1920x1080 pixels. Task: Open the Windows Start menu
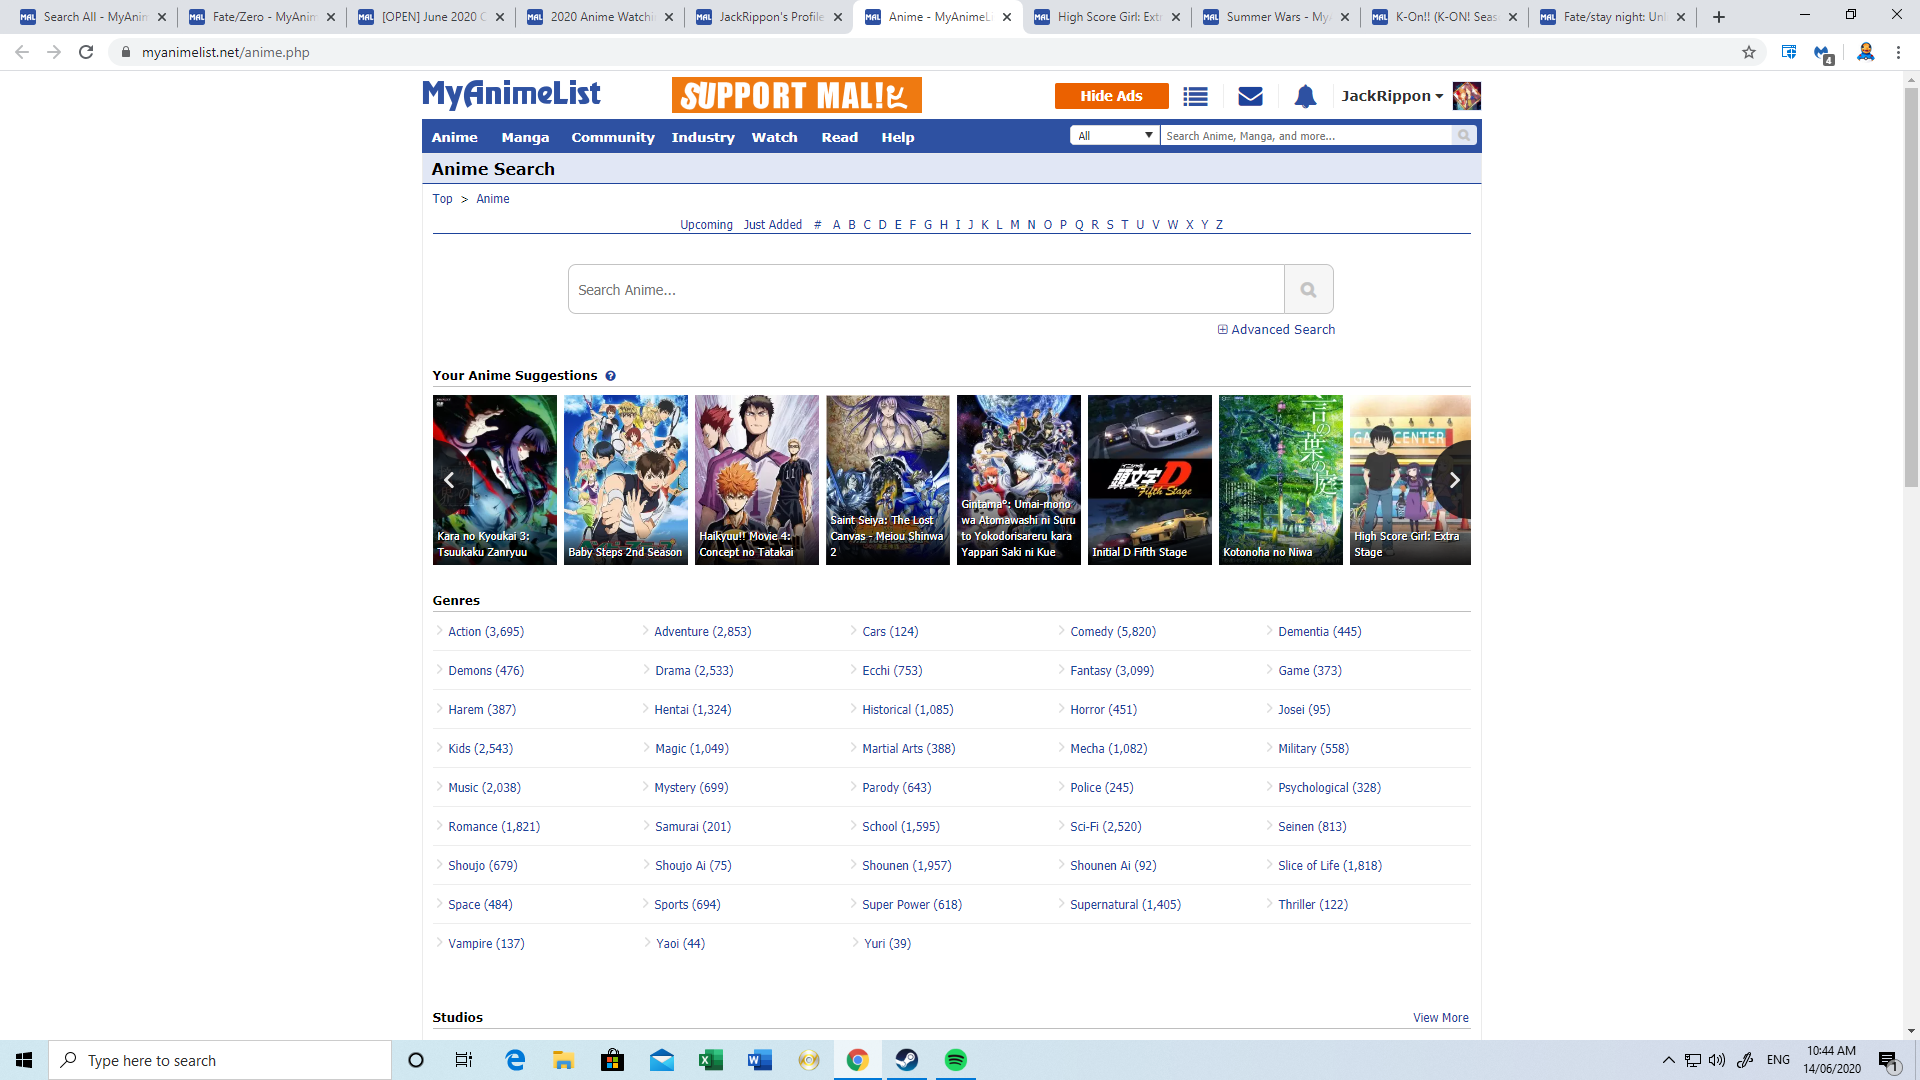coord(24,1060)
